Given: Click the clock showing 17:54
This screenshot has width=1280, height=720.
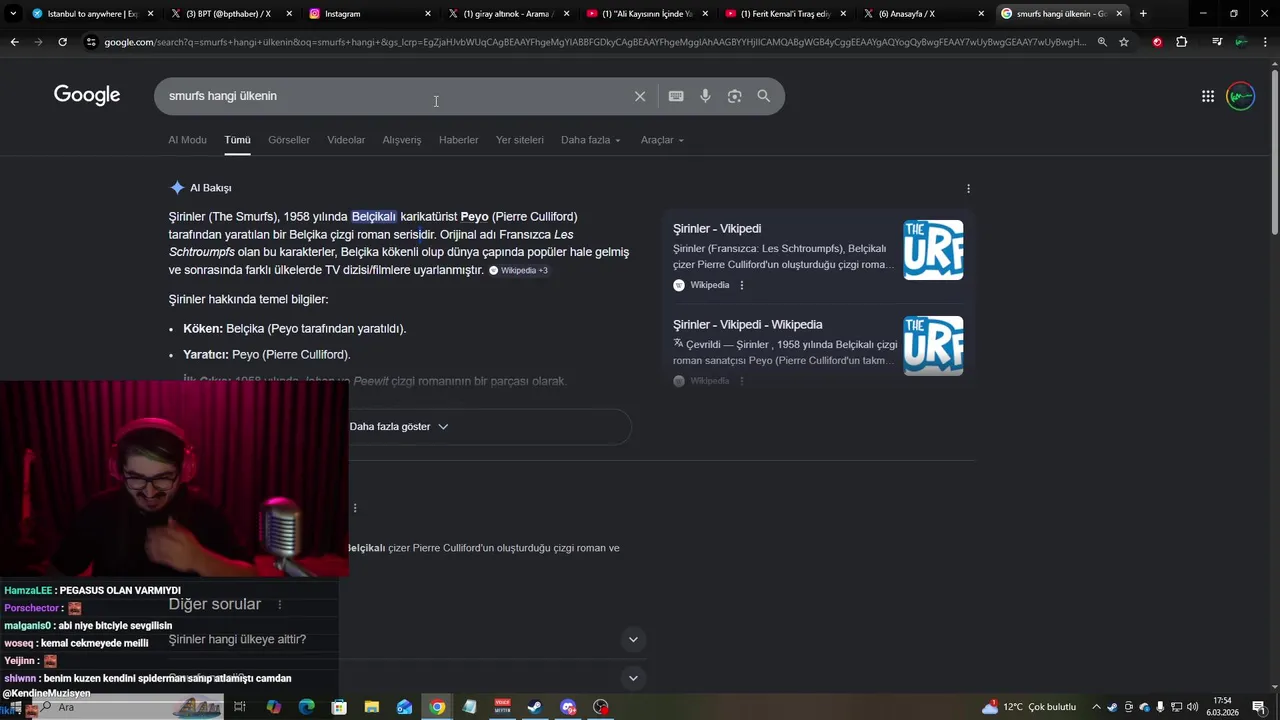Looking at the screenshot, I should tap(1222, 707).
